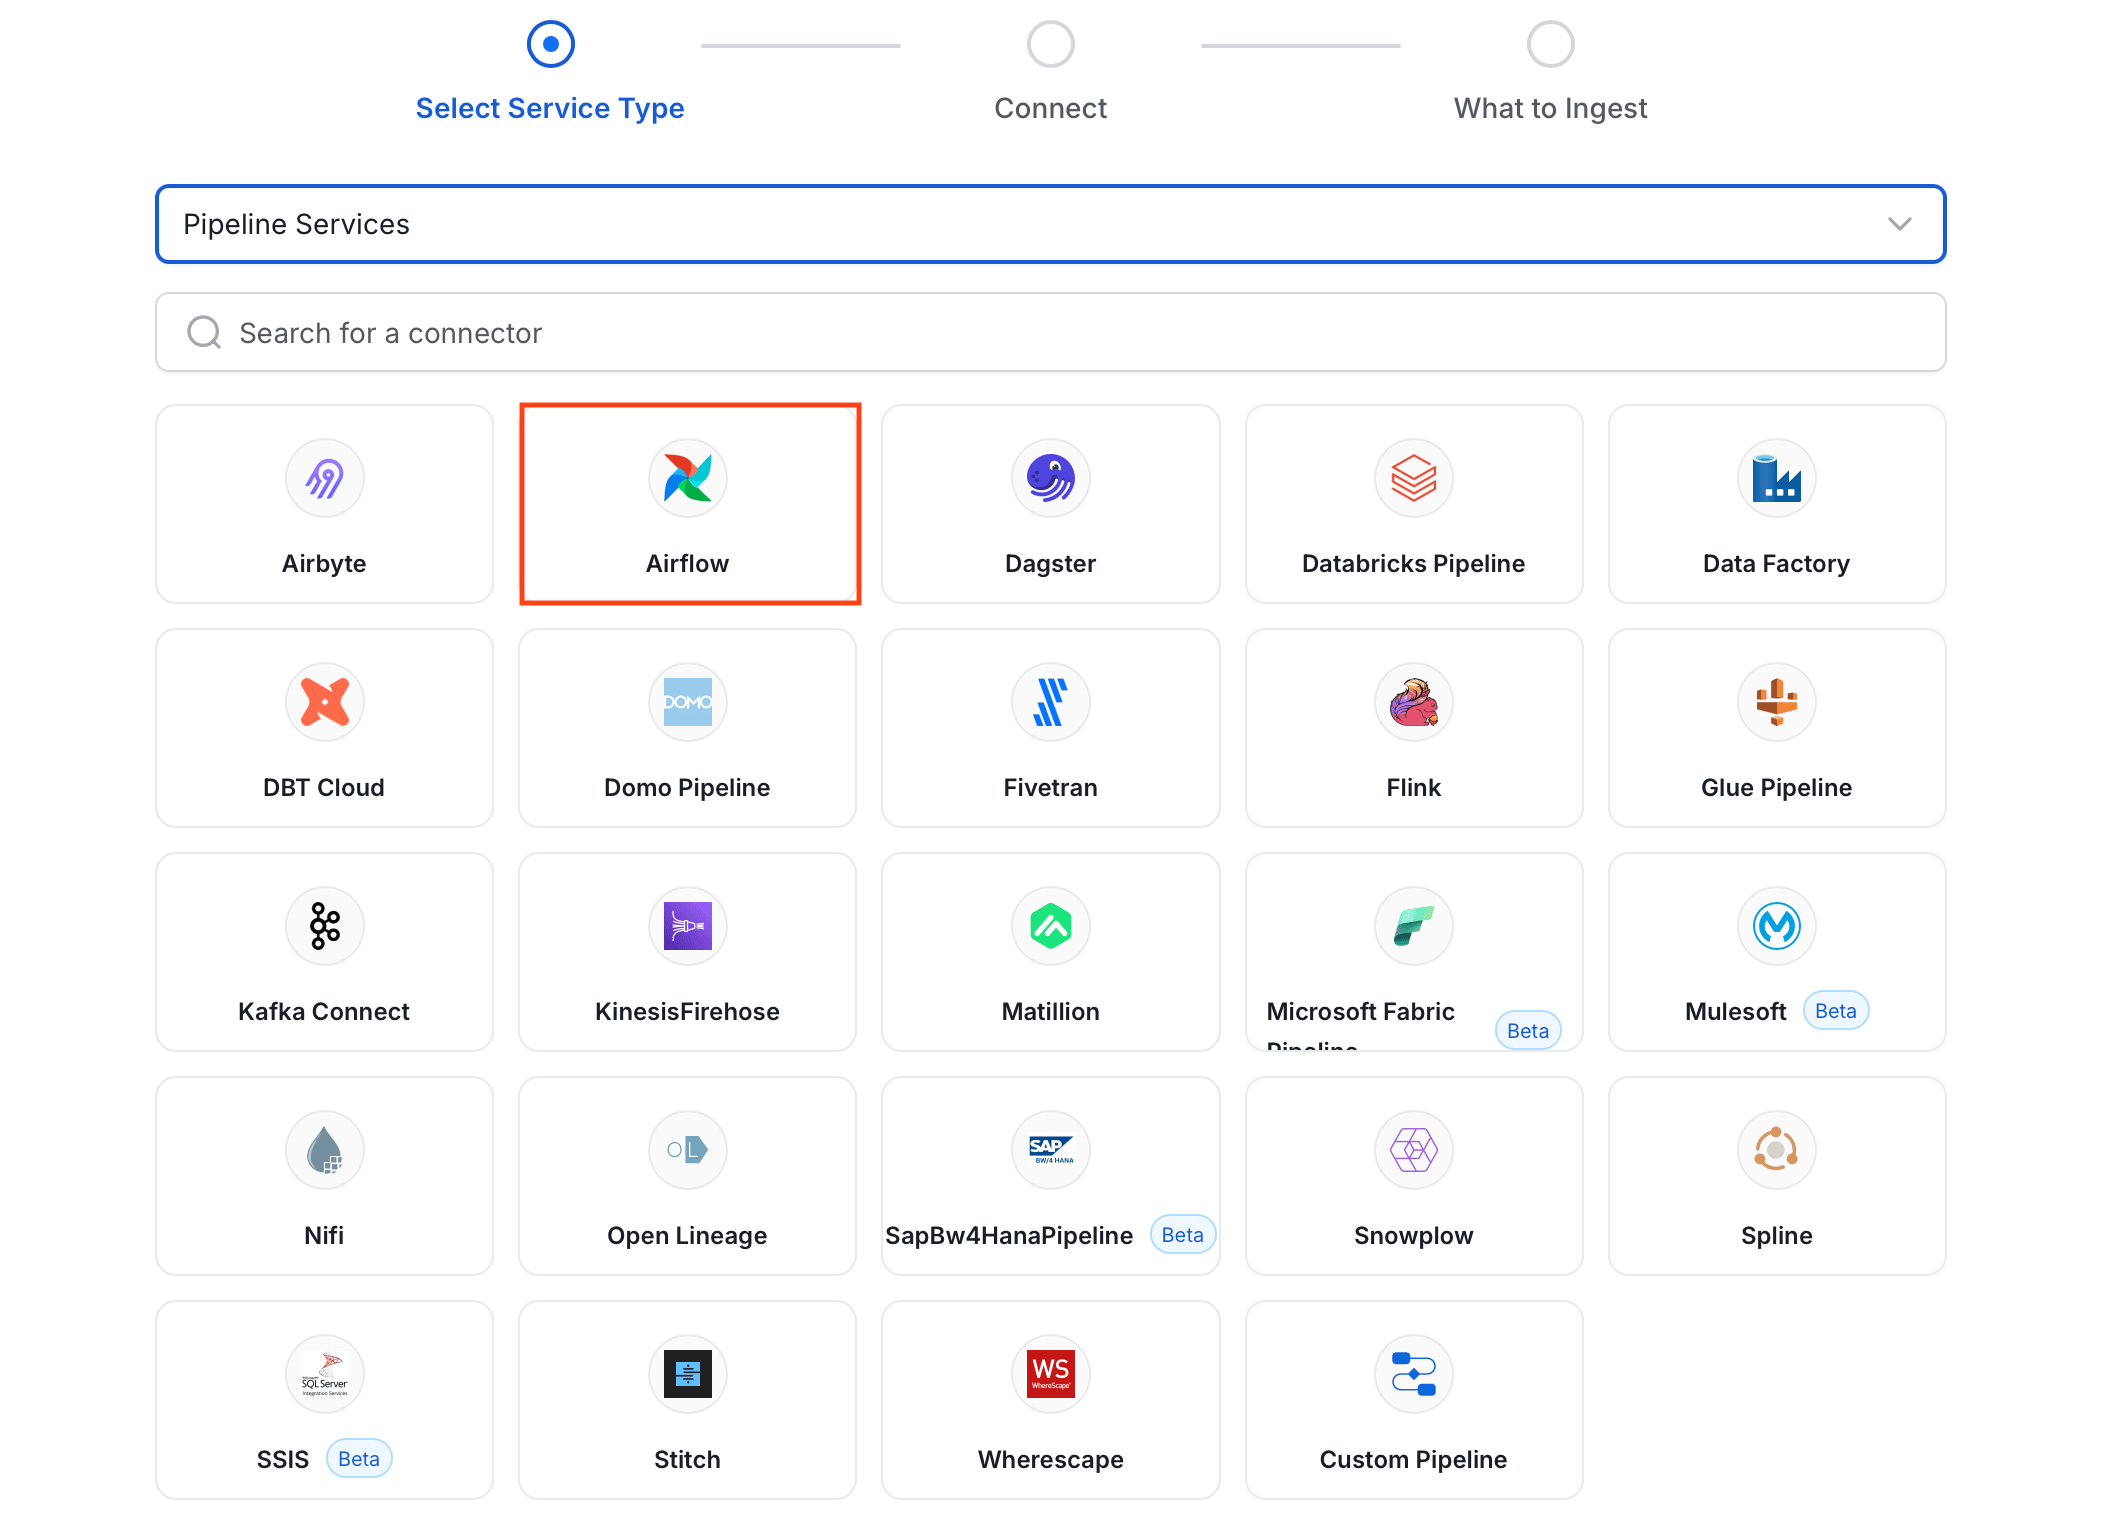Choose the Data Factory icon
This screenshot has width=2102, height=1536.
click(1777, 478)
